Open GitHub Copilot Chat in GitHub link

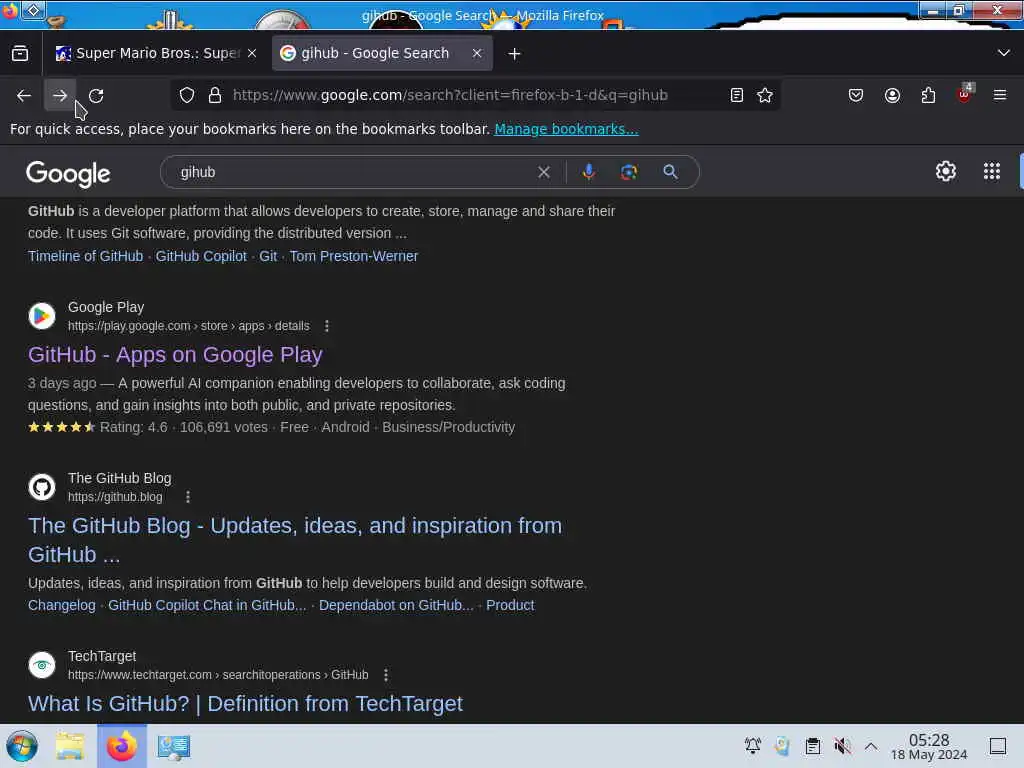tap(207, 605)
